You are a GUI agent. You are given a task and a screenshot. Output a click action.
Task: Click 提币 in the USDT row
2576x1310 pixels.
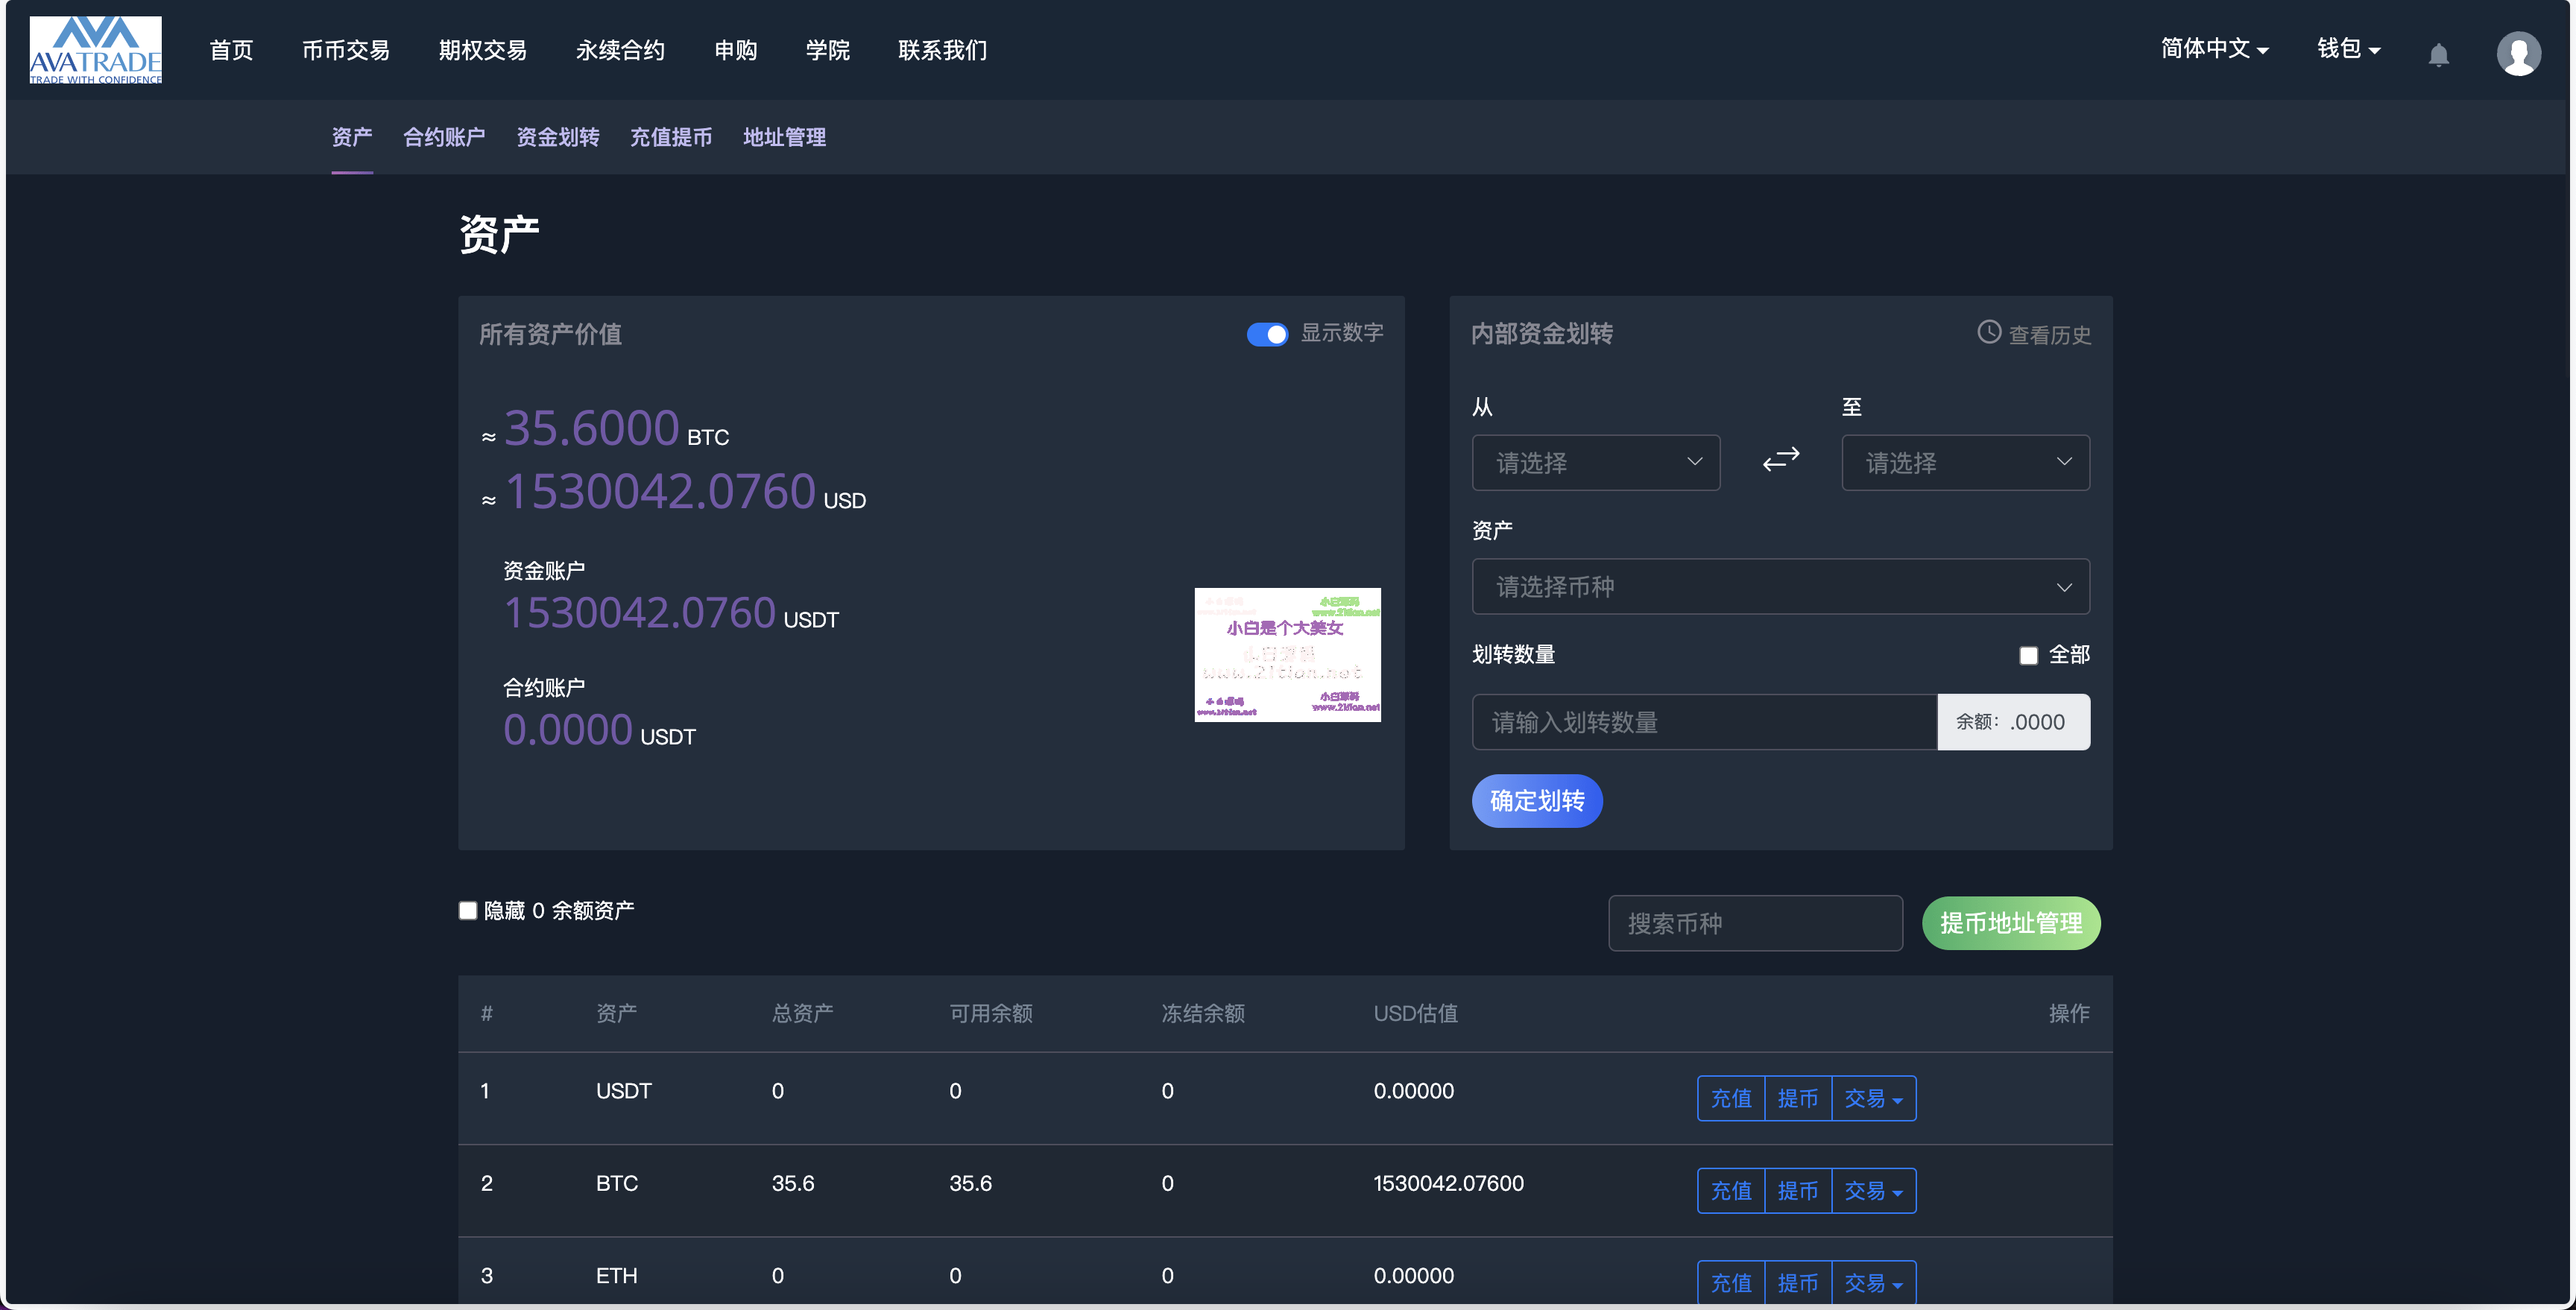point(1798,1098)
